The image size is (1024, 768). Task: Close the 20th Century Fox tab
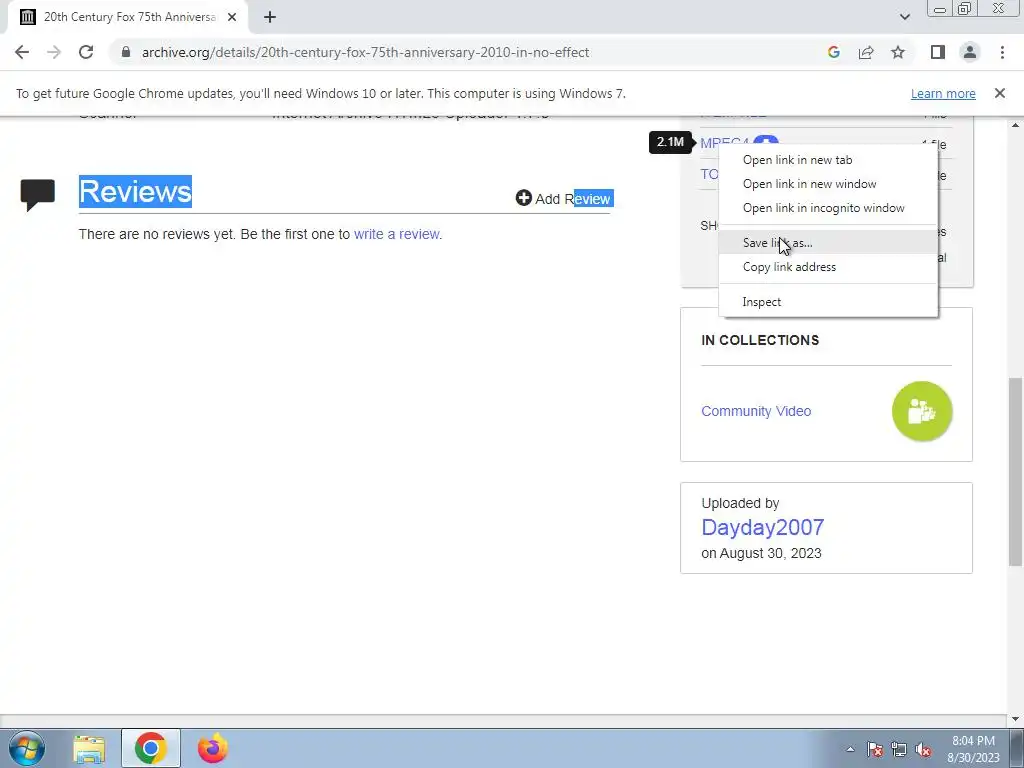click(x=232, y=17)
